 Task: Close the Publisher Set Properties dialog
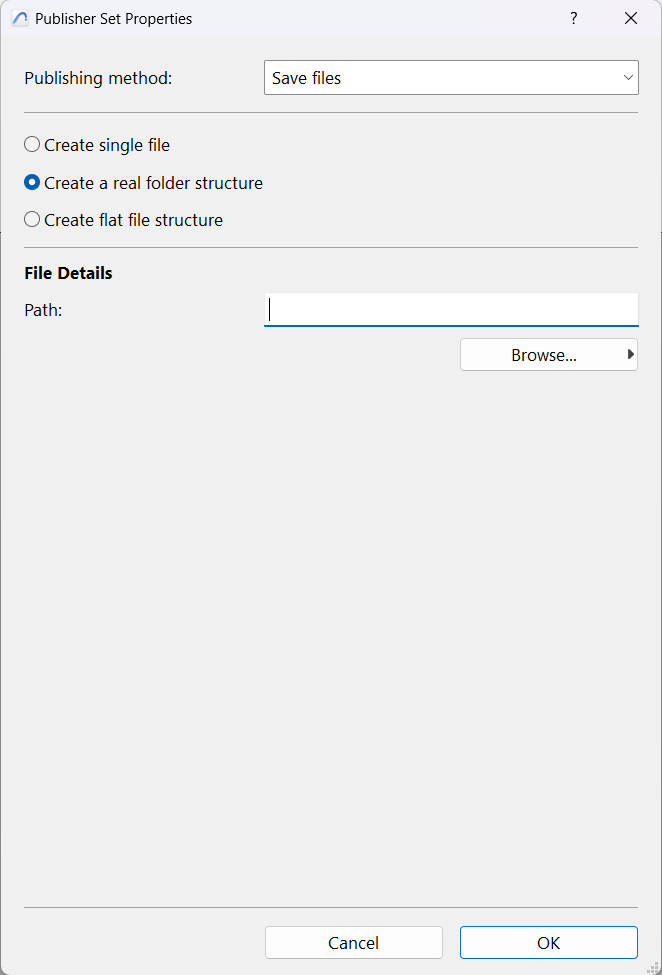tap(631, 19)
